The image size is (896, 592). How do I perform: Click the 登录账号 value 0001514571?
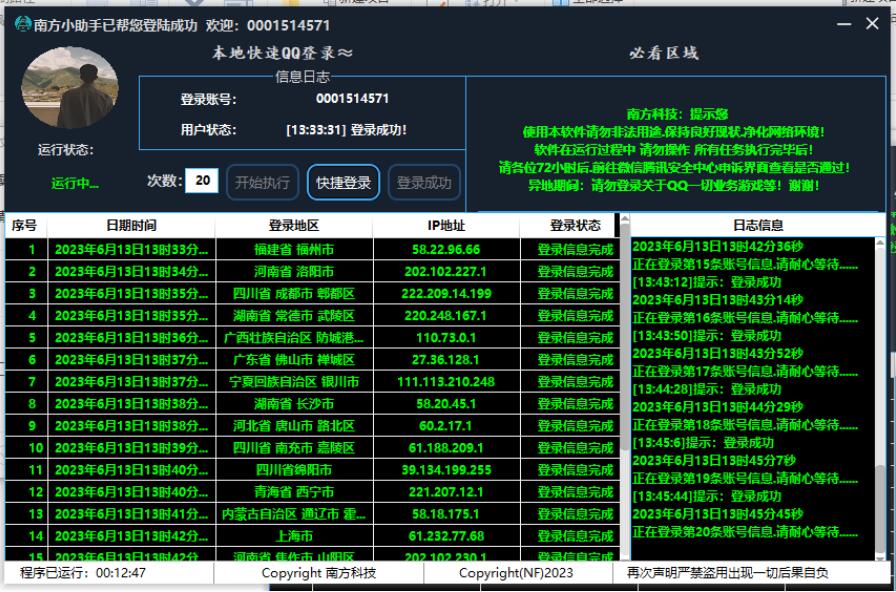[353, 98]
